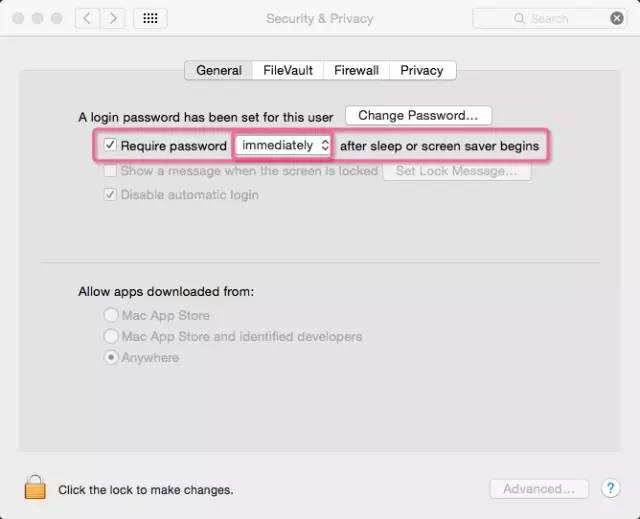The height and width of the screenshot is (519, 640).
Task: Click the search magnifier icon
Action: 519,18
